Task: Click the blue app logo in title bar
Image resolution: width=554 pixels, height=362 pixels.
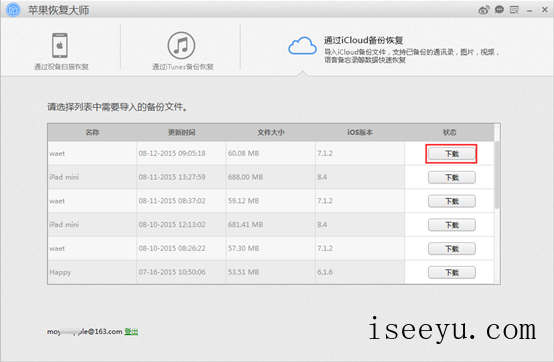Action: [x=13, y=10]
